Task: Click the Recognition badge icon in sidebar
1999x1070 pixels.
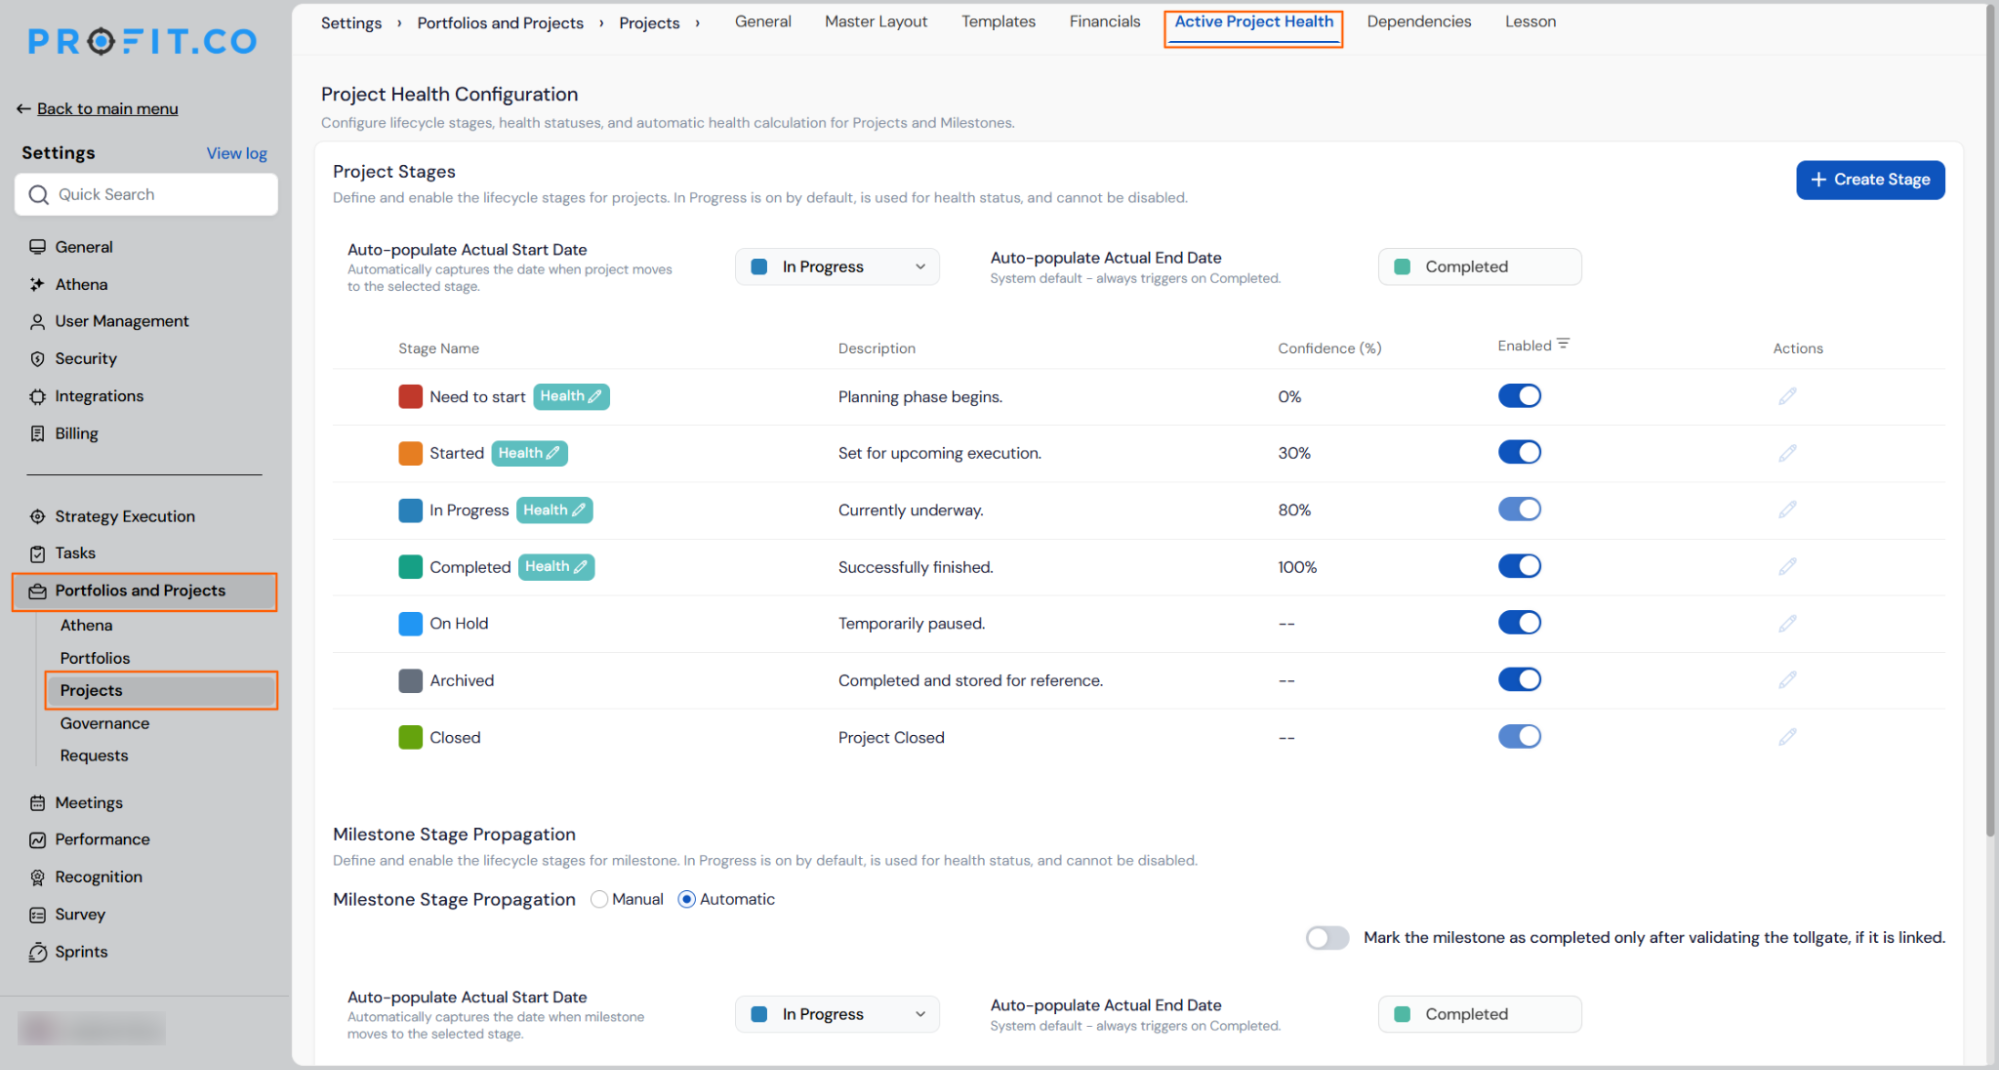Action: [37, 878]
